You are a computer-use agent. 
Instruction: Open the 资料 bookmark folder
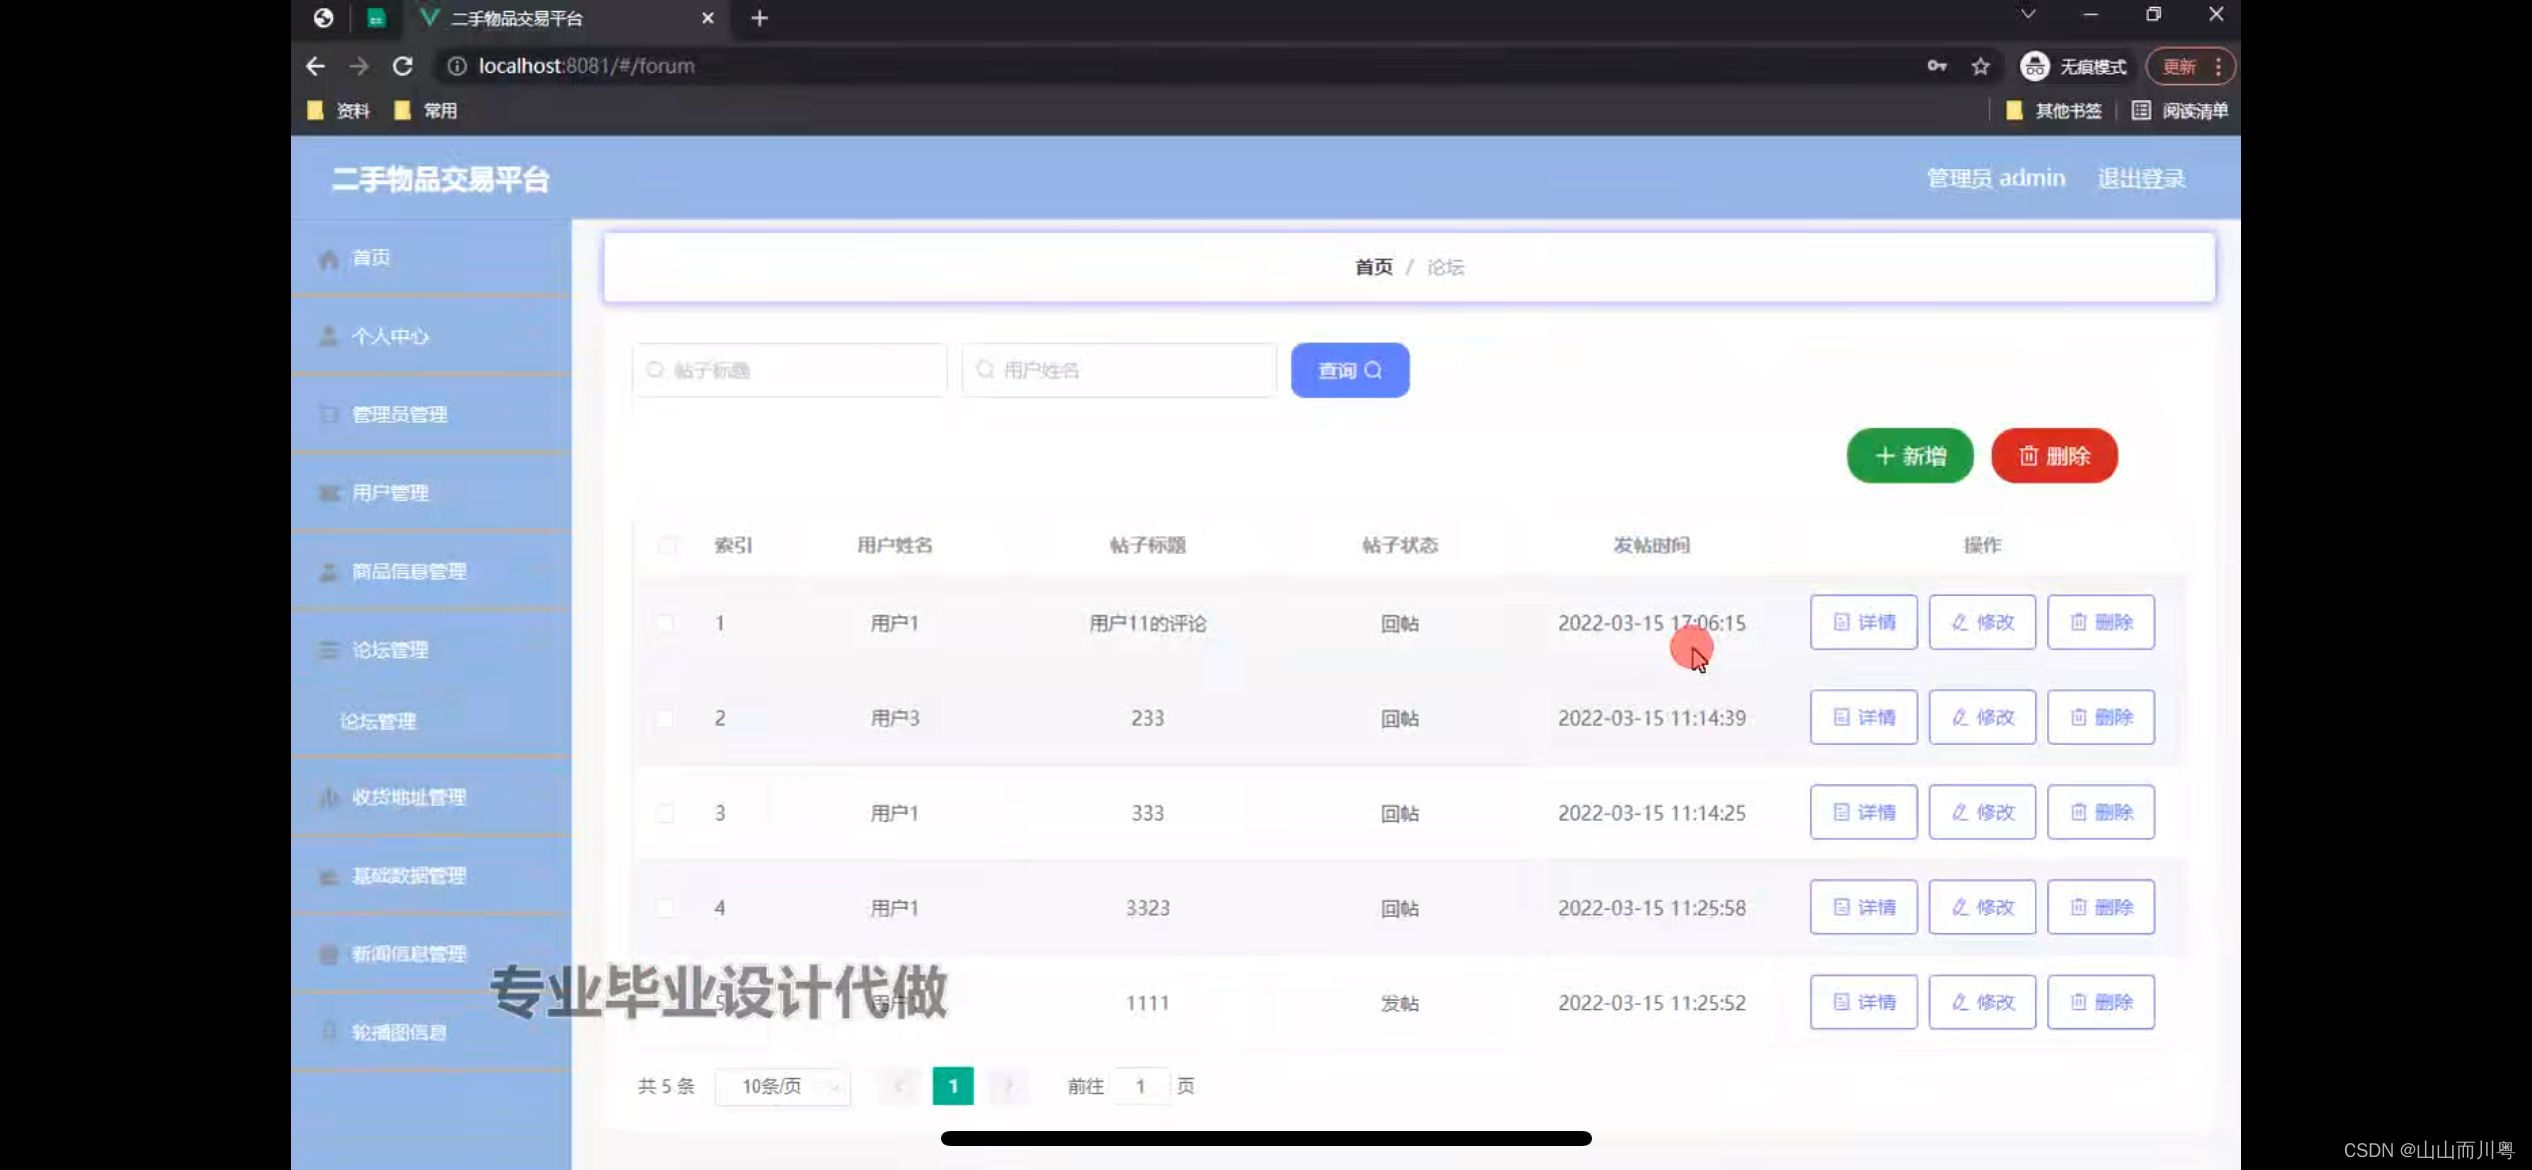(x=339, y=110)
